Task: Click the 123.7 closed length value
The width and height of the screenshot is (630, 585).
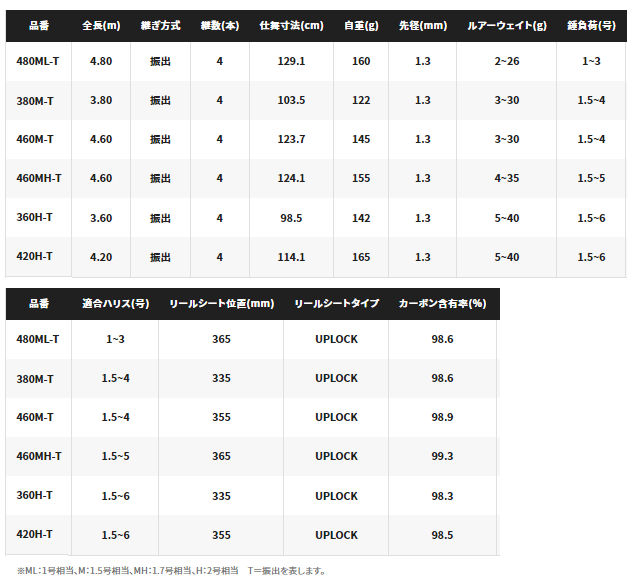Action: point(291,139)
